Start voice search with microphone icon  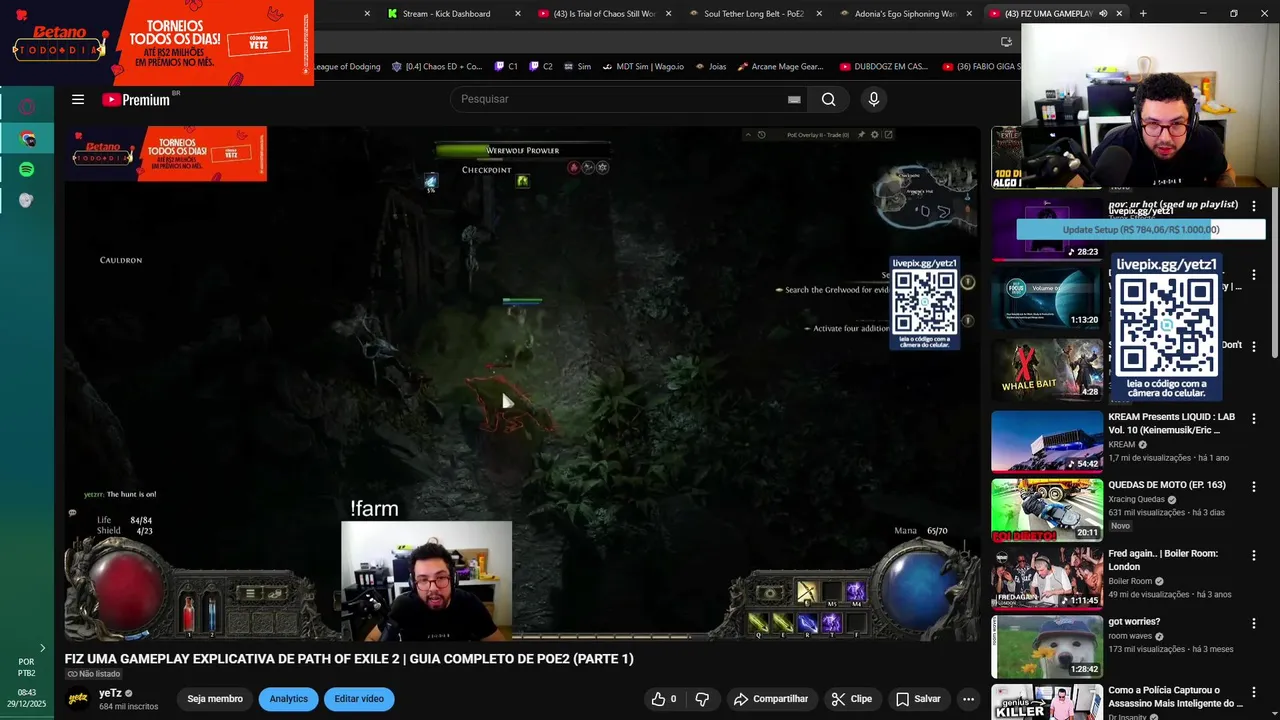874,99
